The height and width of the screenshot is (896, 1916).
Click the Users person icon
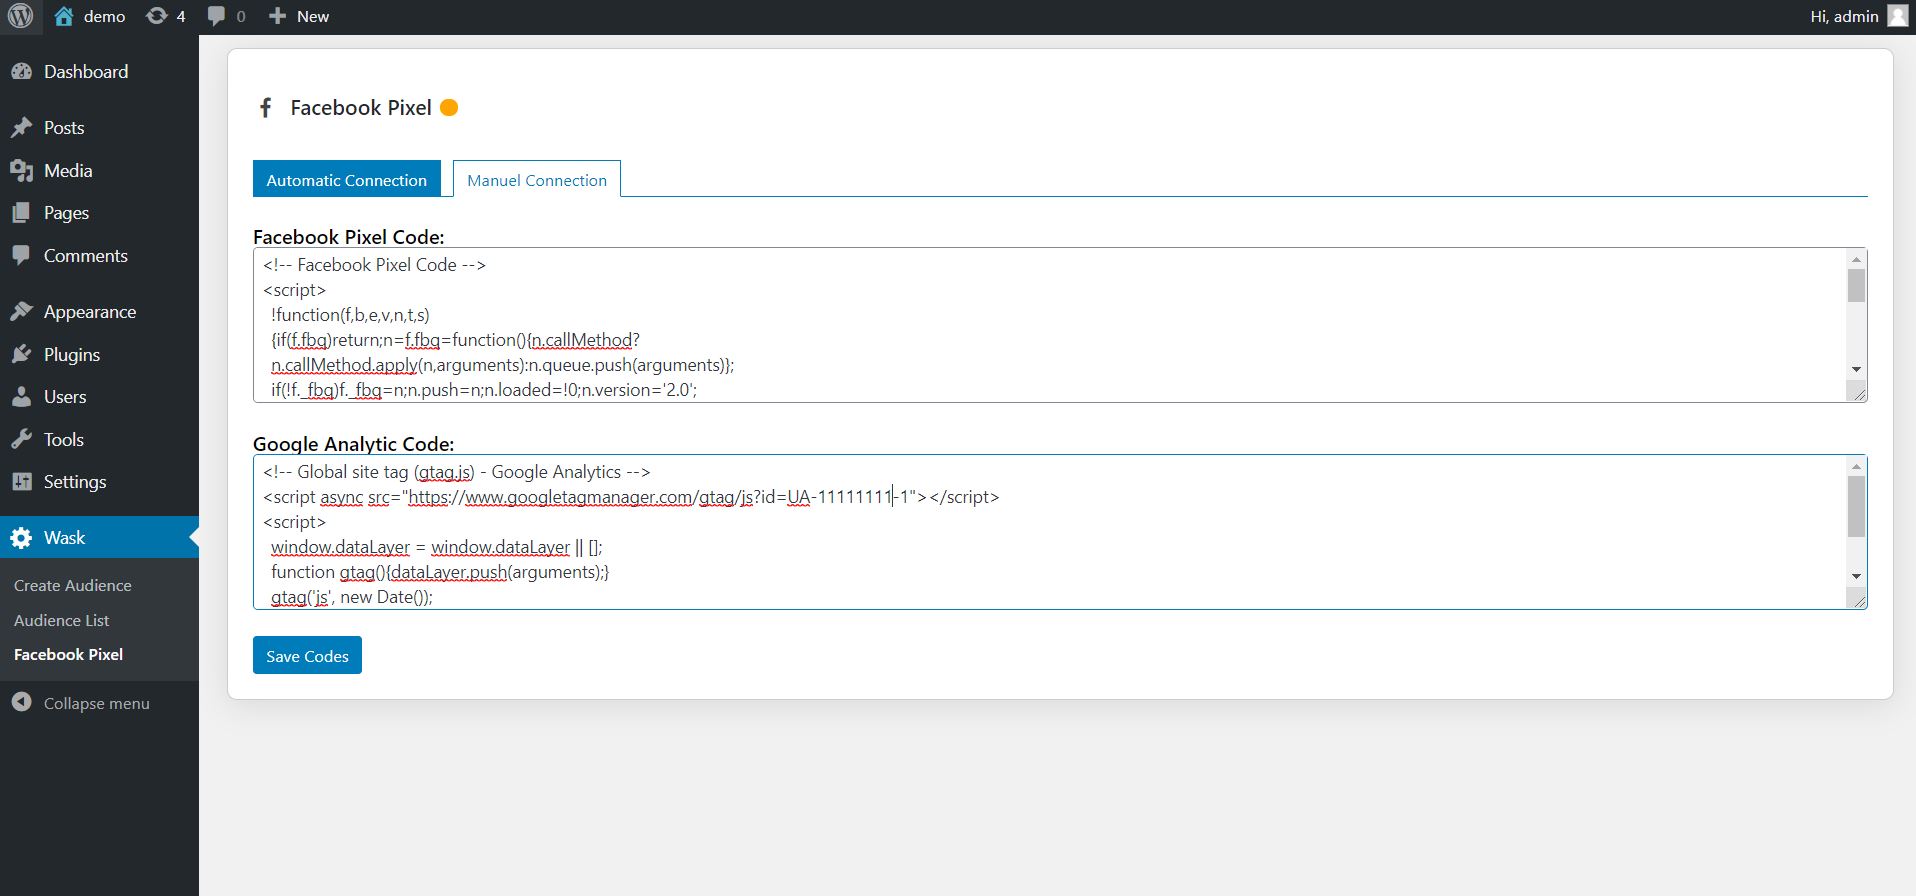(21, 396)
